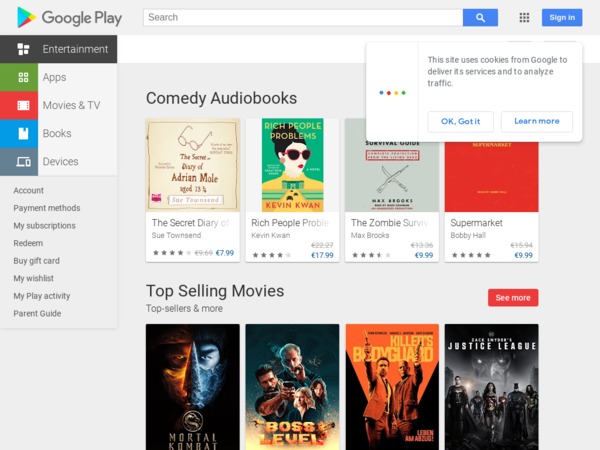Click author name Sue Townsend
Viewport: 600px width, 450px height.
coord(176,235)
